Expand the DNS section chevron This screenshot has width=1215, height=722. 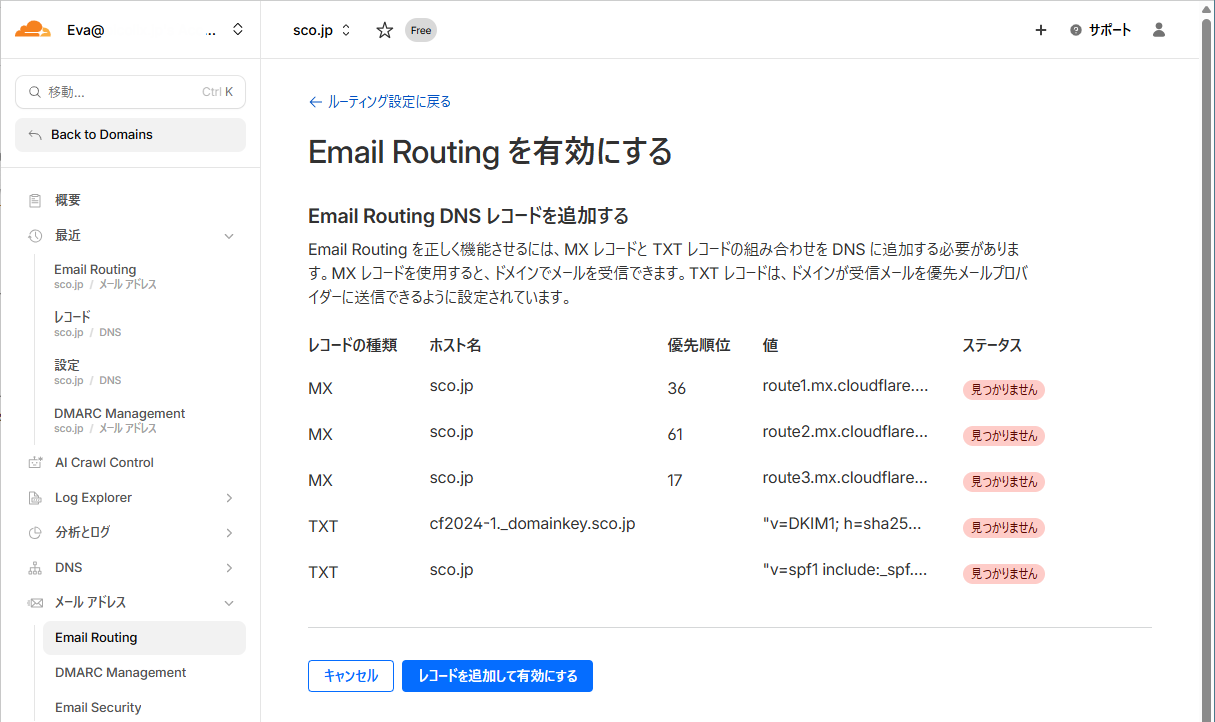pyautogui.click(x=229, y=567)
